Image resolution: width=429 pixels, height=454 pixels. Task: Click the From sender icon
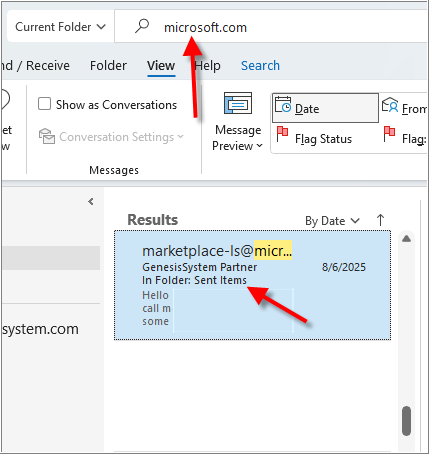pyautogui.click(x=390, y=105)
